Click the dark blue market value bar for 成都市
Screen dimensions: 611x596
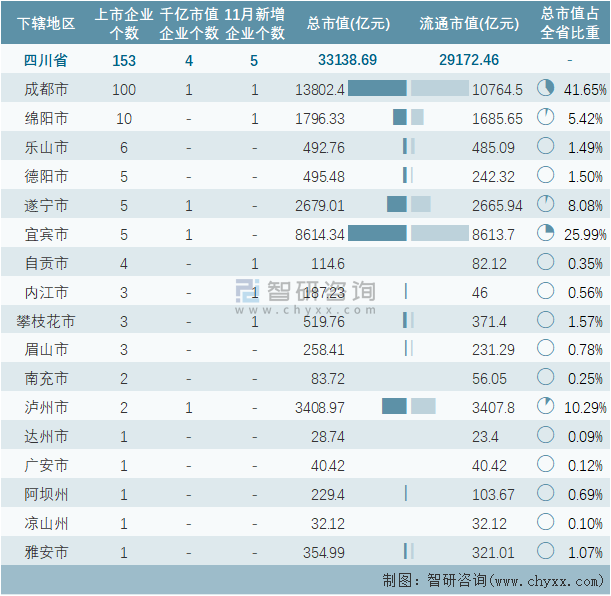(x=377, y=89)
